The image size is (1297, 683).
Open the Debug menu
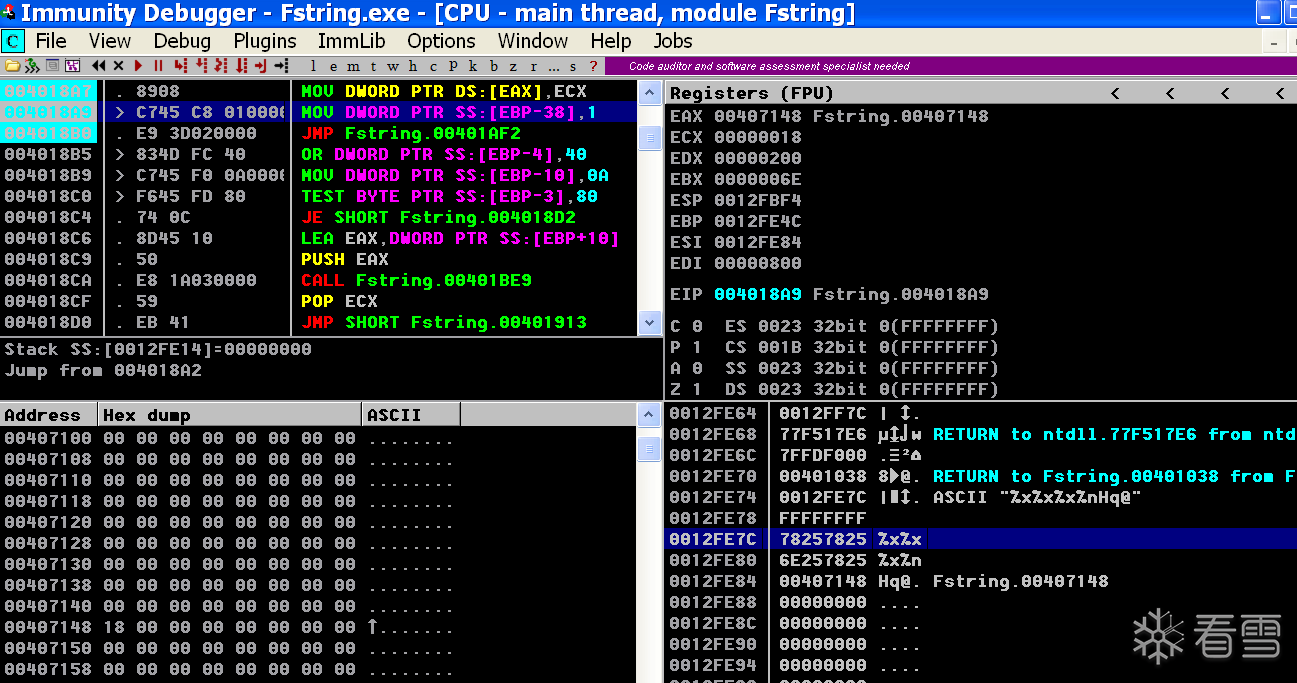[182, 41]
